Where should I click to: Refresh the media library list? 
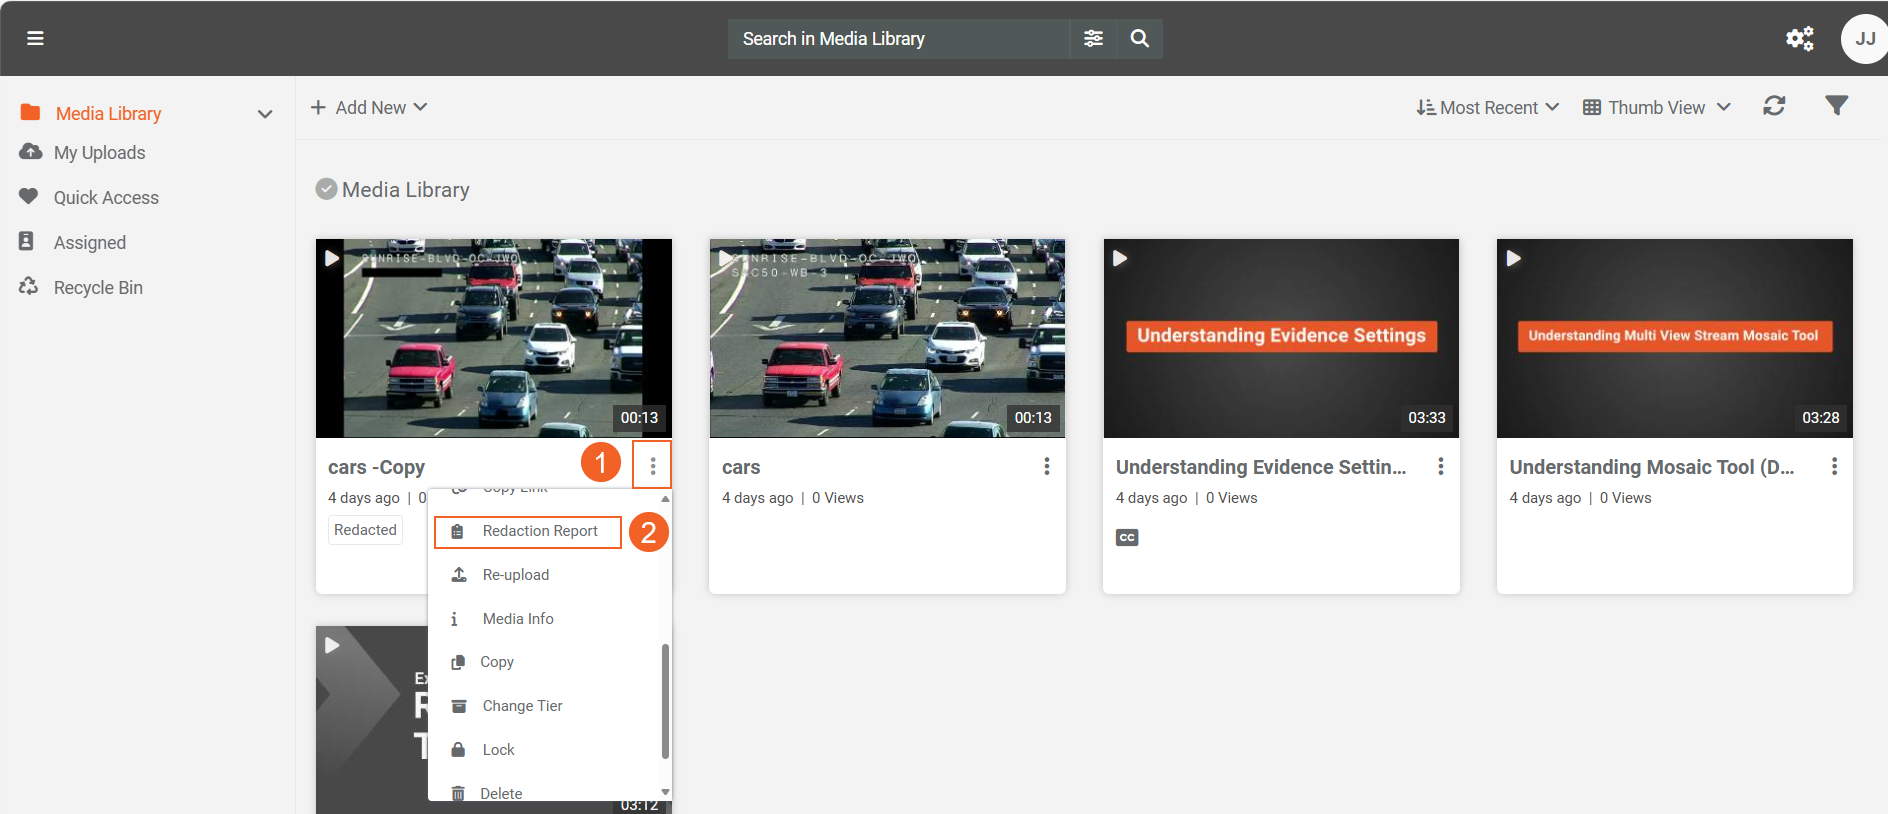point(1774,106)
